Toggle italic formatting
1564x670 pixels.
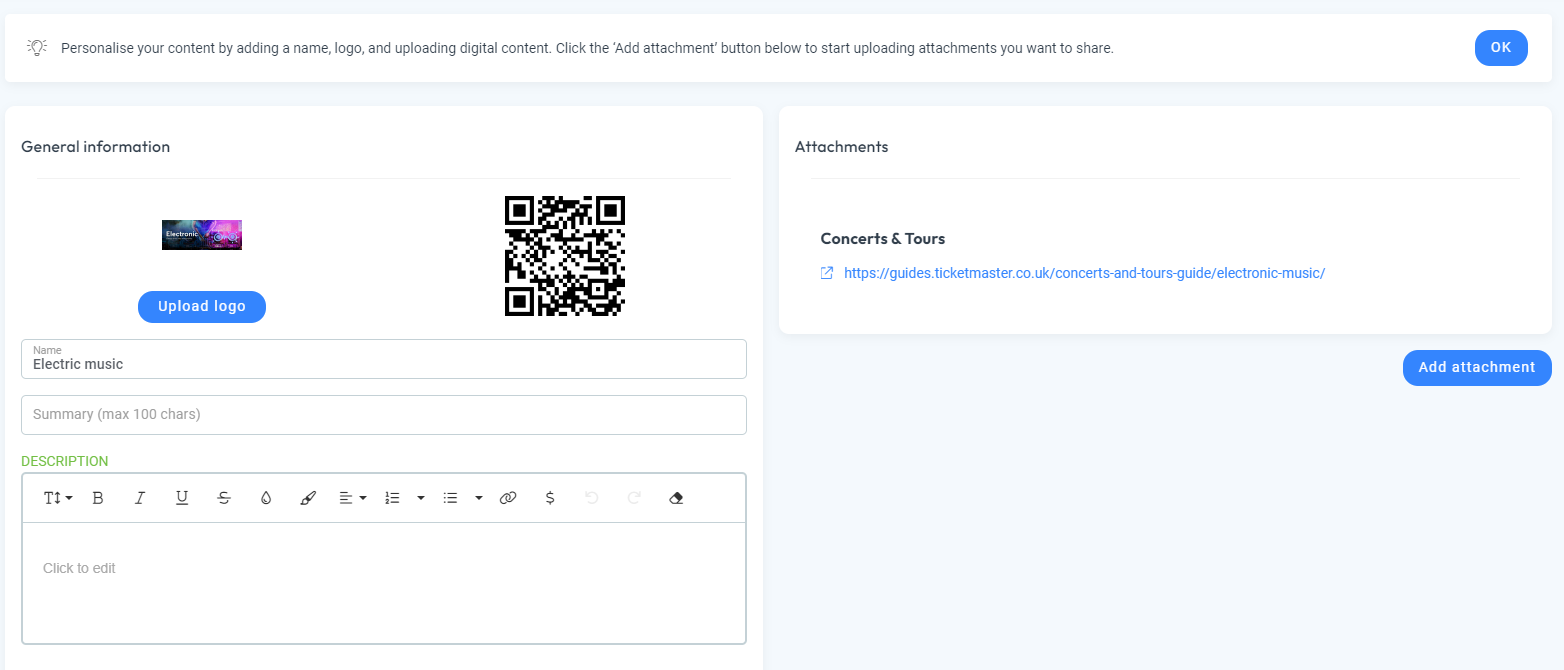click(x=140, y=497)
